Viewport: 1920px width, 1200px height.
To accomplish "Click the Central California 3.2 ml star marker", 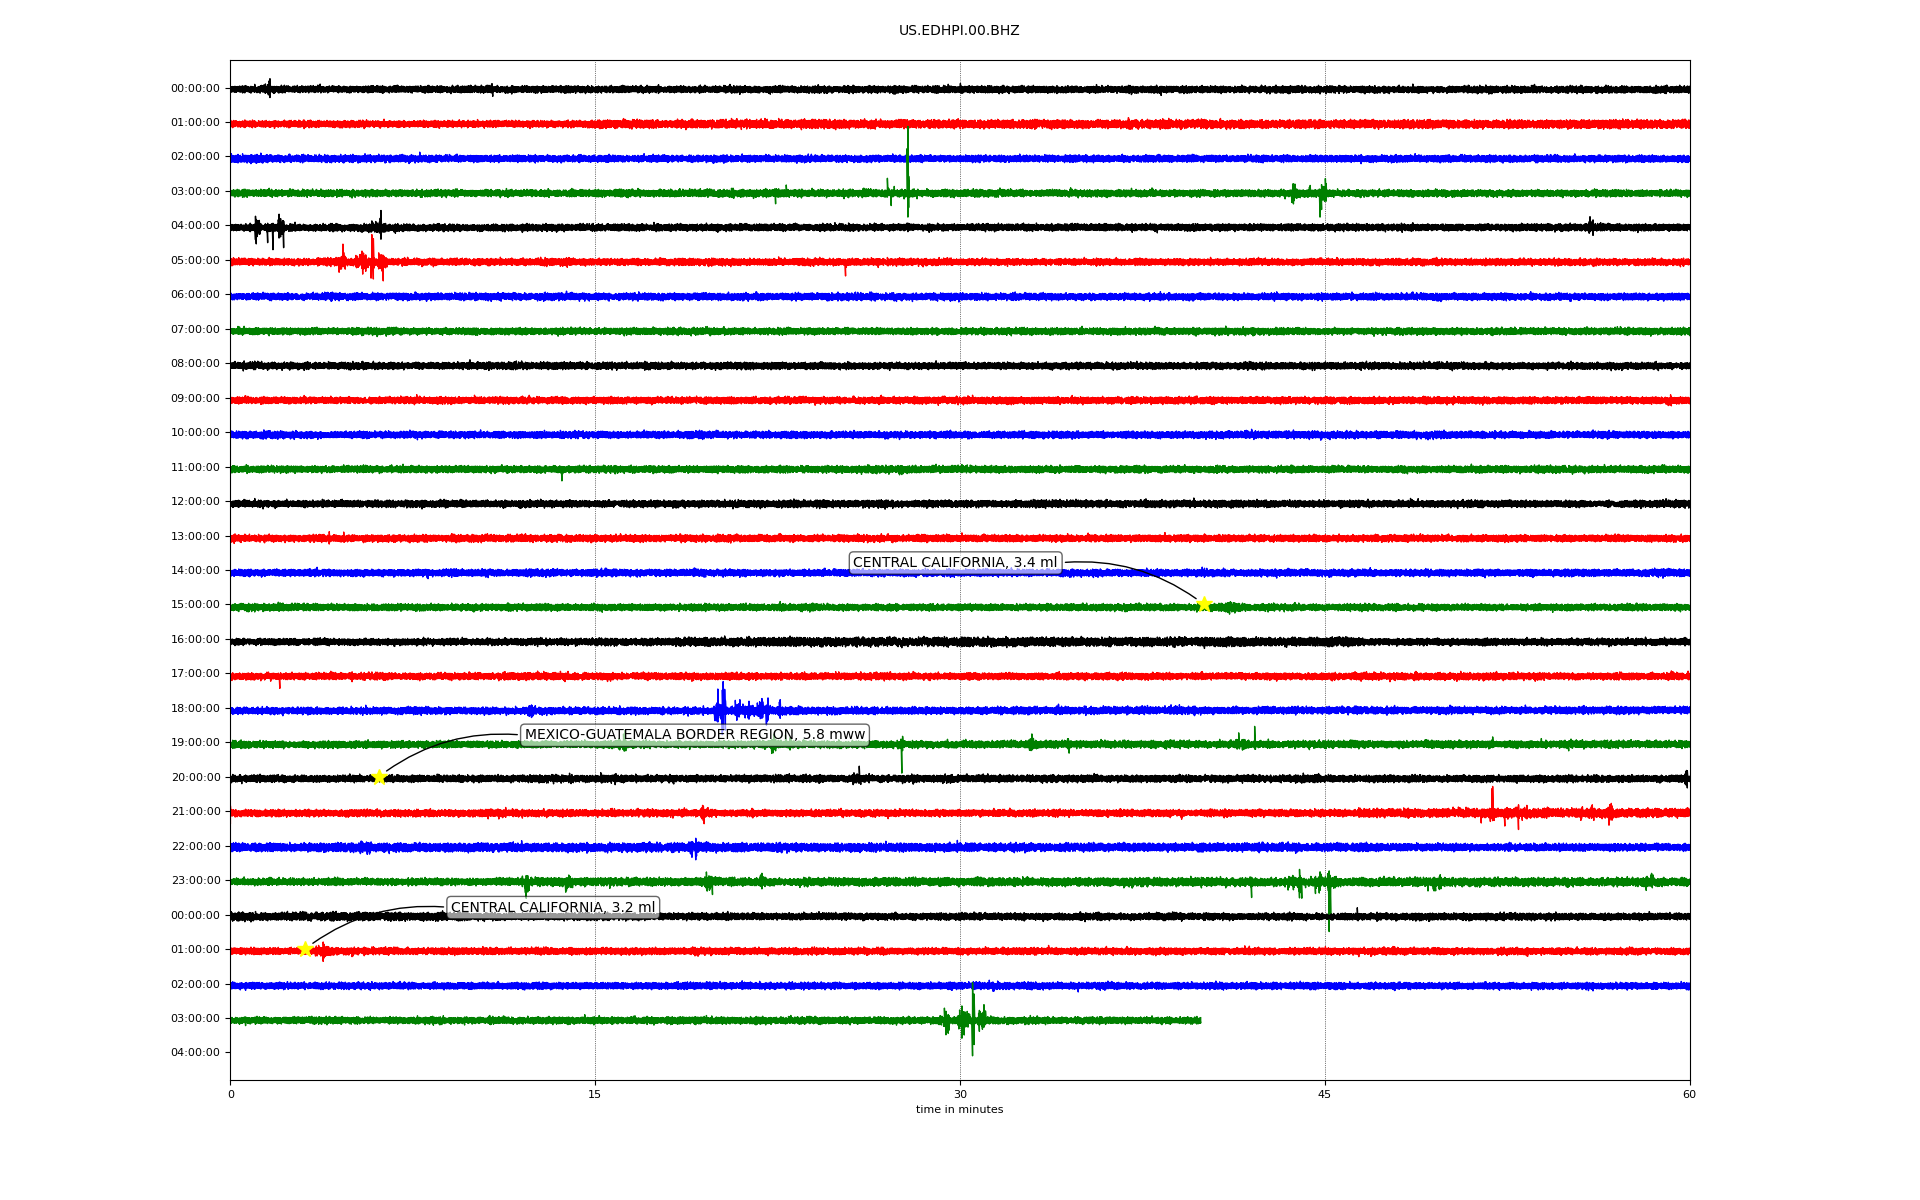I will tap(306, 949).
